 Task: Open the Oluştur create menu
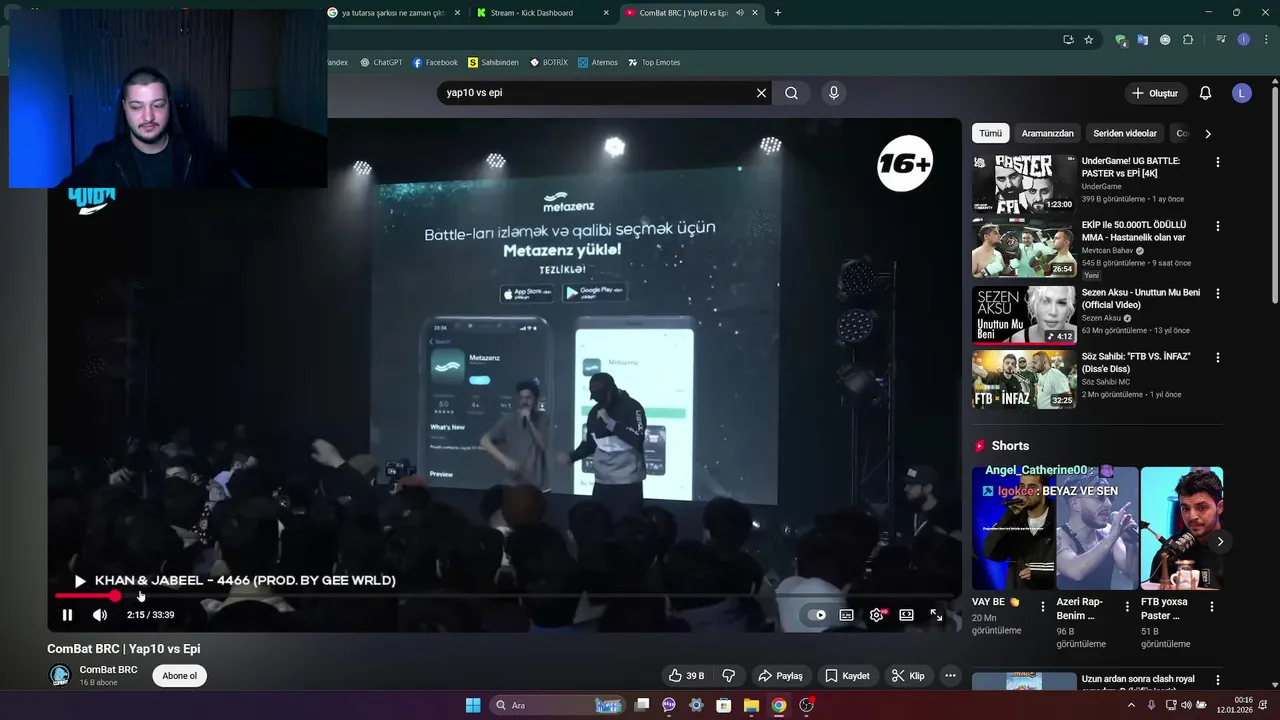(1156, 93)
